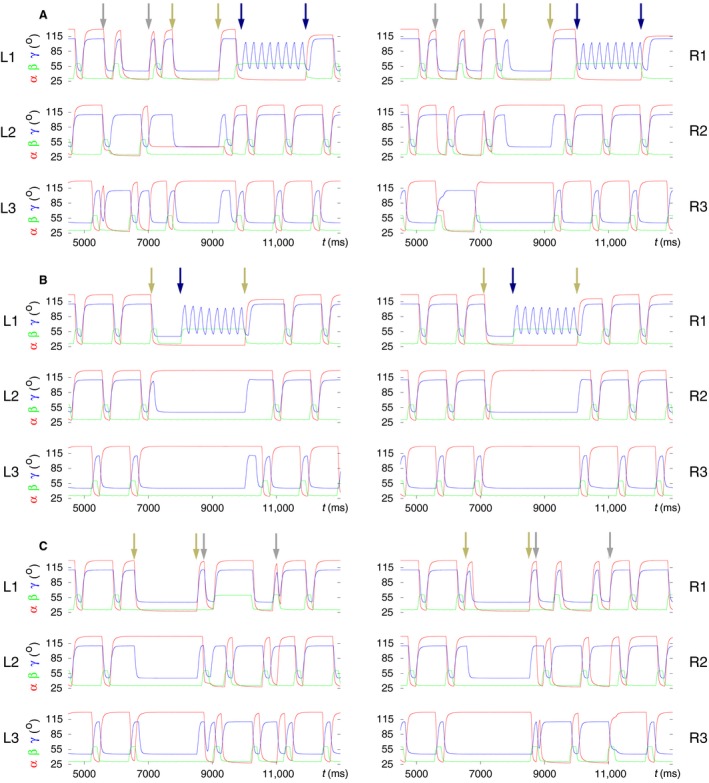709x783 pixels.
Task: Click the t (ms) label under panel C's R3 plot
Action: pos(667,774)
